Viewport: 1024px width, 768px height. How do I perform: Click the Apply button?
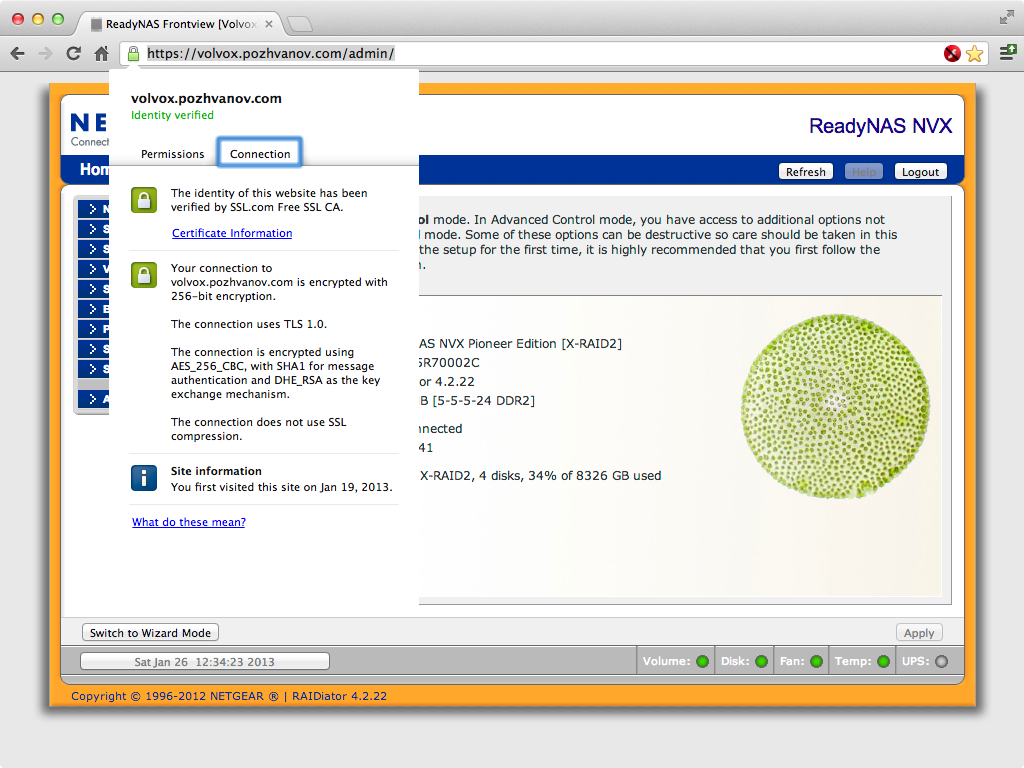[x=919, y=633]
